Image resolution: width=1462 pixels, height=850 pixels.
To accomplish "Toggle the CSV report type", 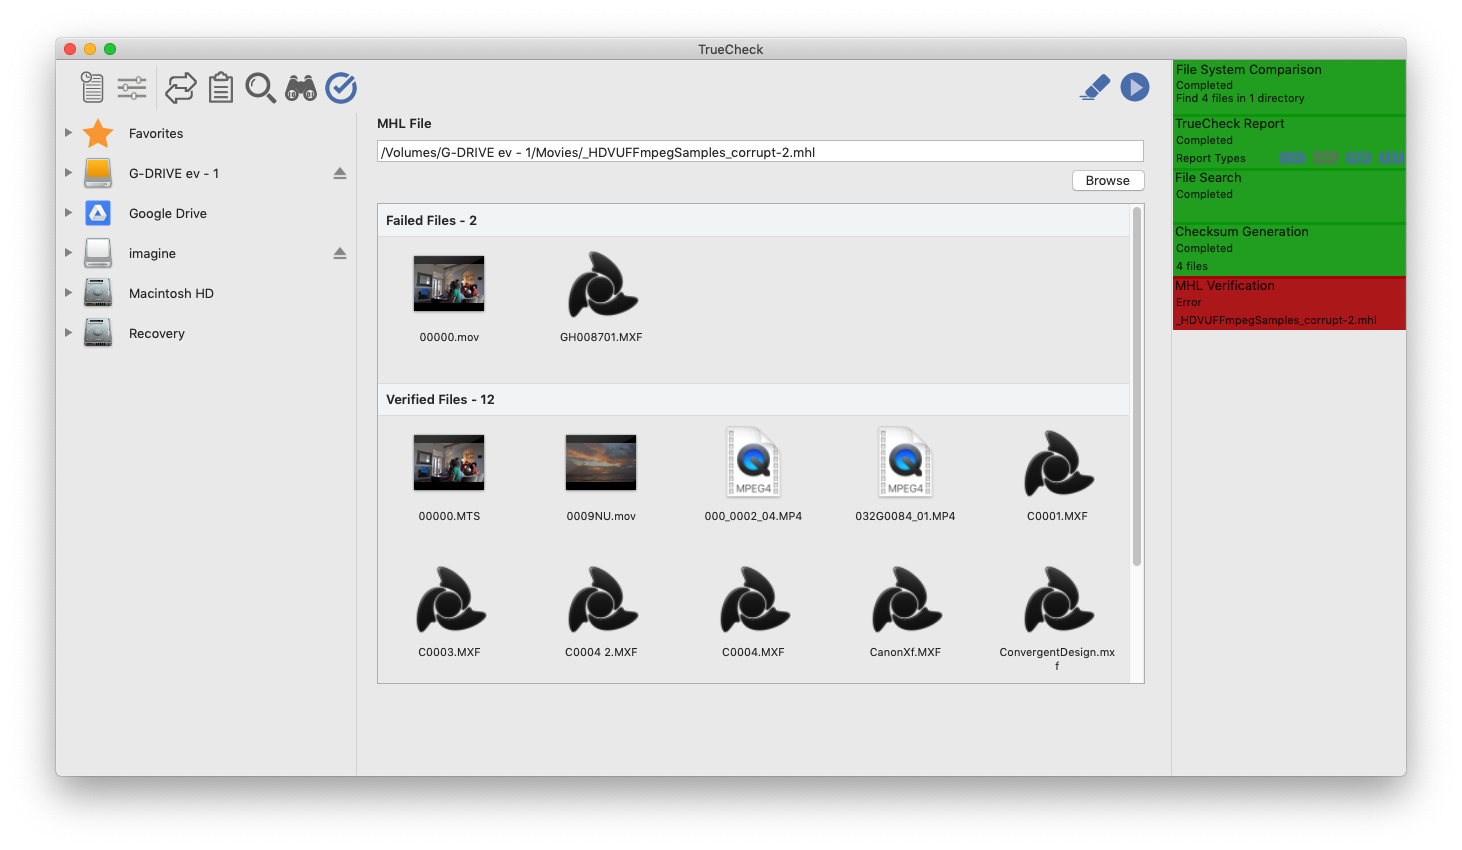I will (1292, 158).
